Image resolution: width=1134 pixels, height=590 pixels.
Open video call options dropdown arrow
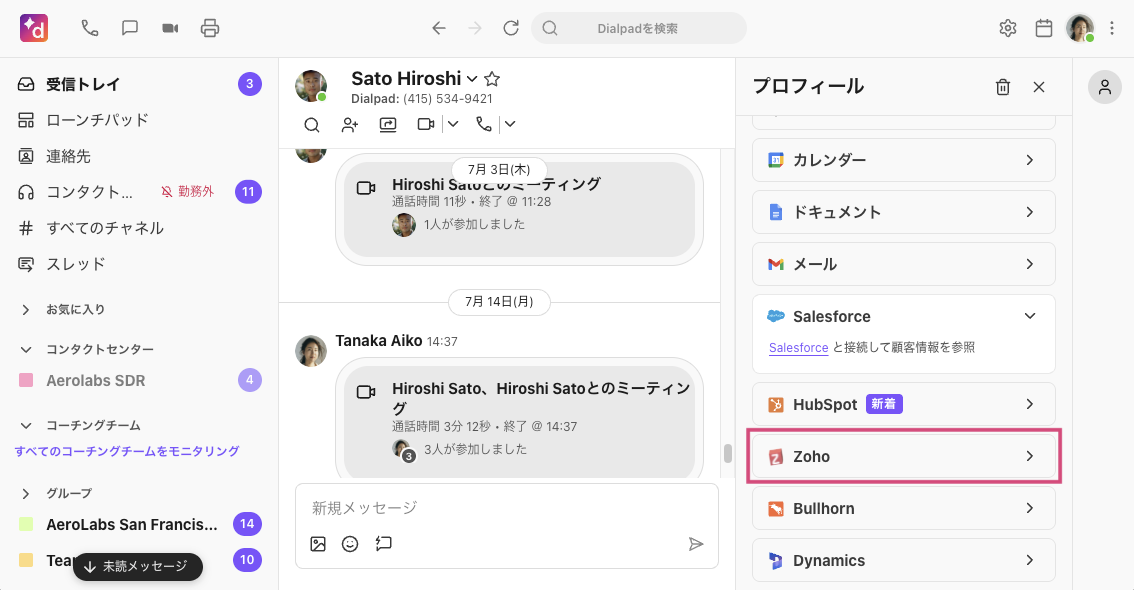pyautogui.click(x=453, y=124)
